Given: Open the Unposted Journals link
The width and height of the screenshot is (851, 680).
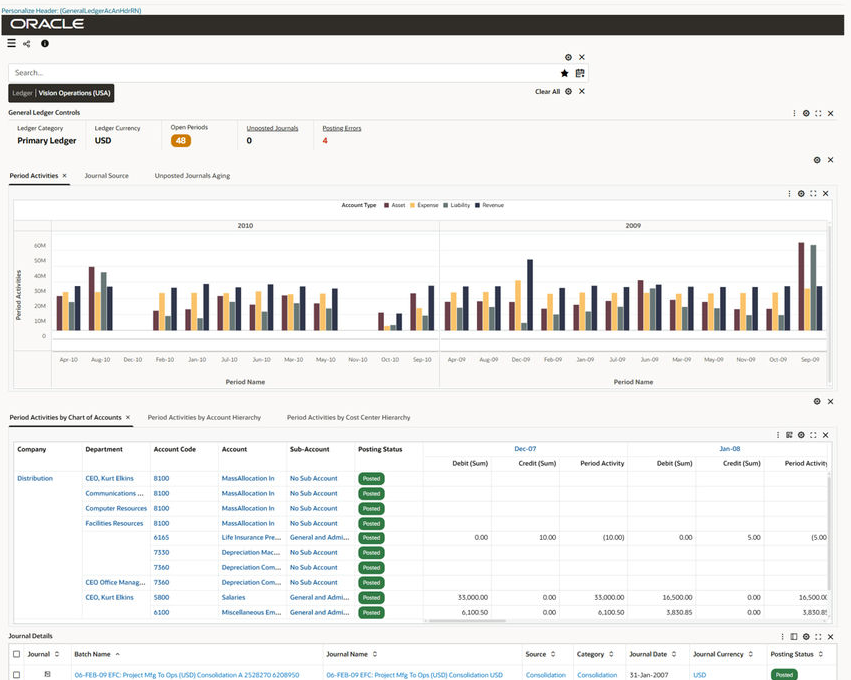Looking at the screenshot, I should [272, 129].
